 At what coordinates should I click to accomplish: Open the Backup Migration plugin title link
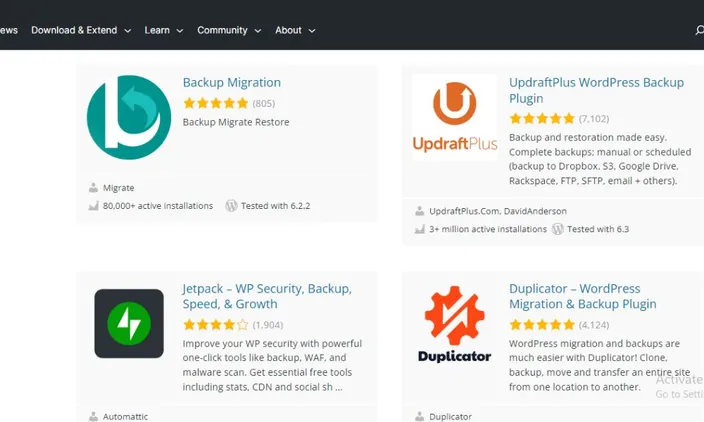(x=232, y=83)
